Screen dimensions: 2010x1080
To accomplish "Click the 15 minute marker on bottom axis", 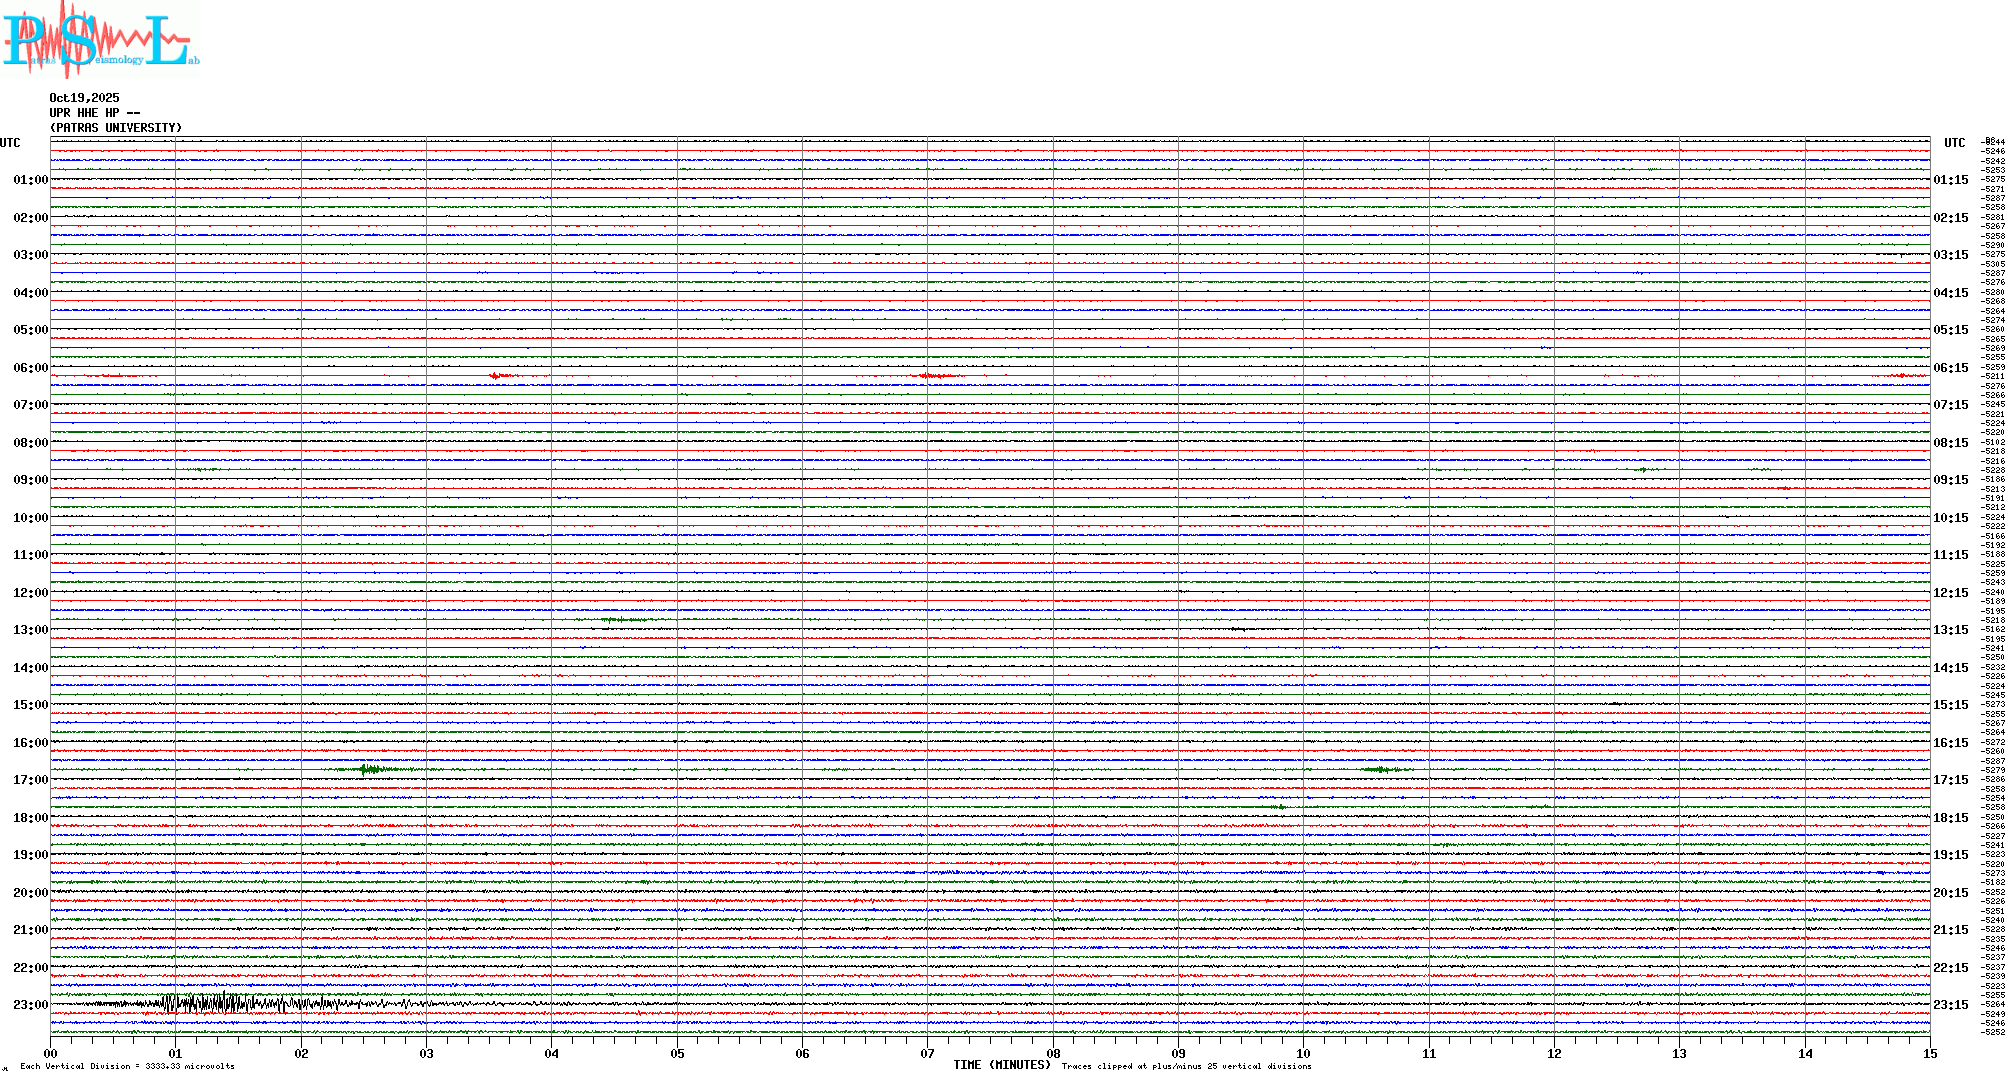I will (1929, 1053).
